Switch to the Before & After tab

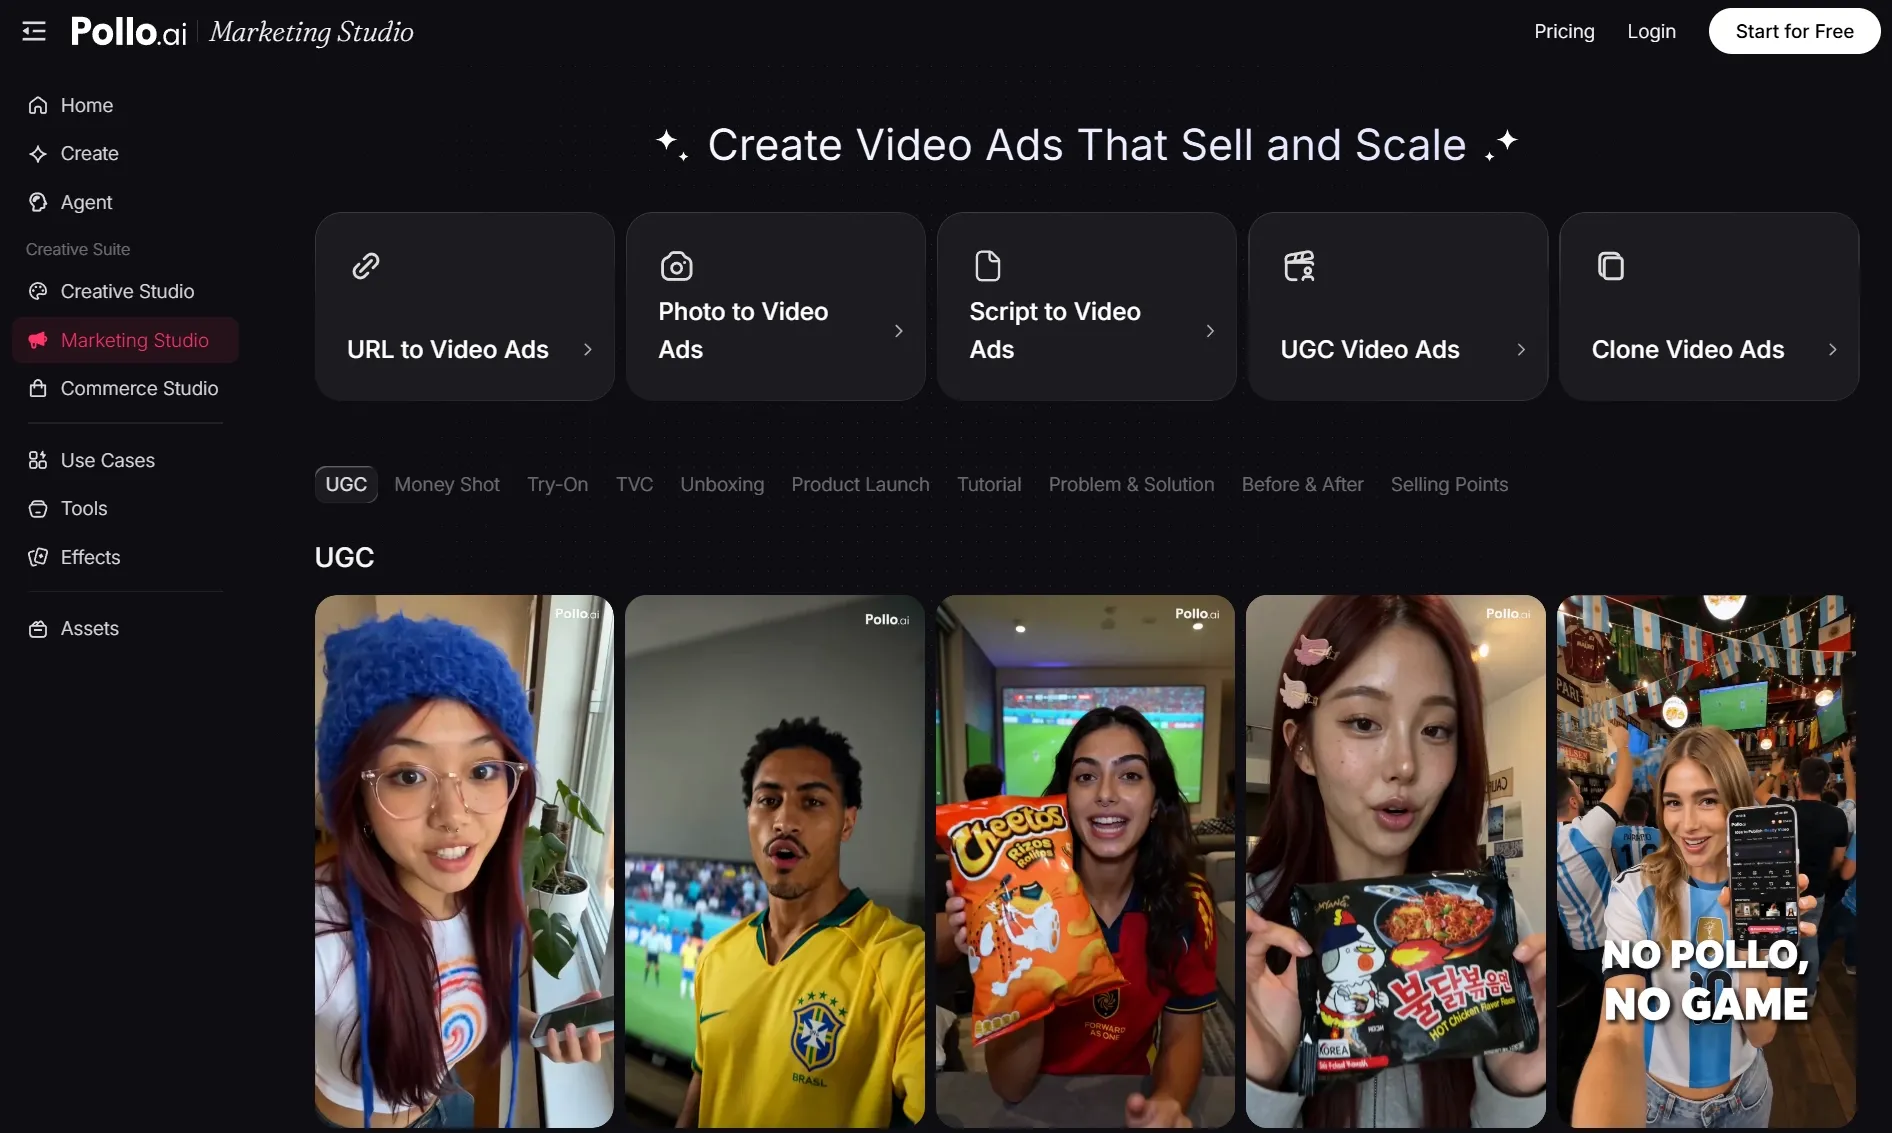coord(1302,484)
